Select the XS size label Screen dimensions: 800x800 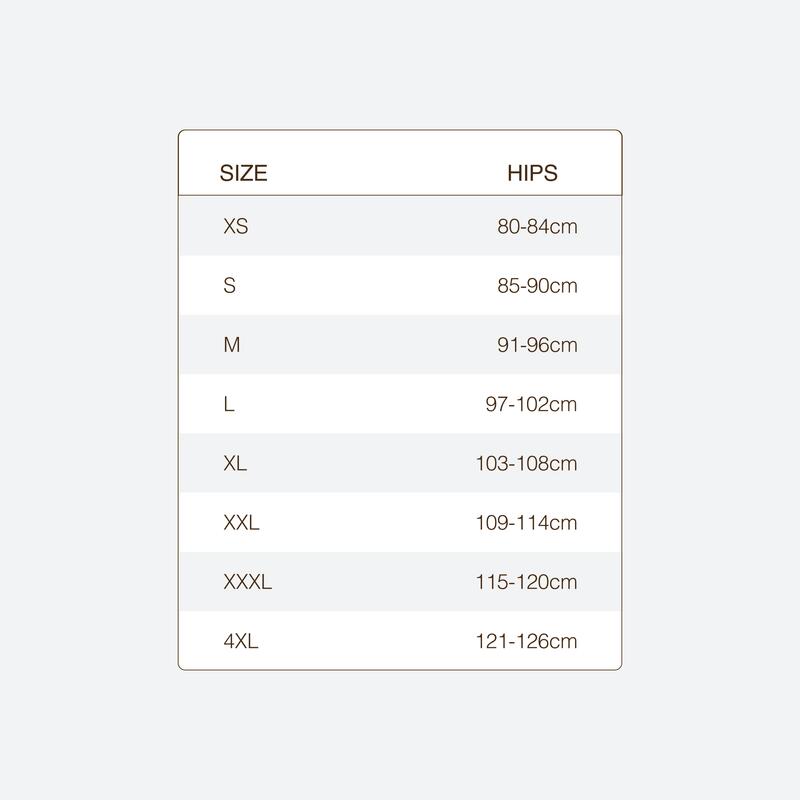[236, 226]
